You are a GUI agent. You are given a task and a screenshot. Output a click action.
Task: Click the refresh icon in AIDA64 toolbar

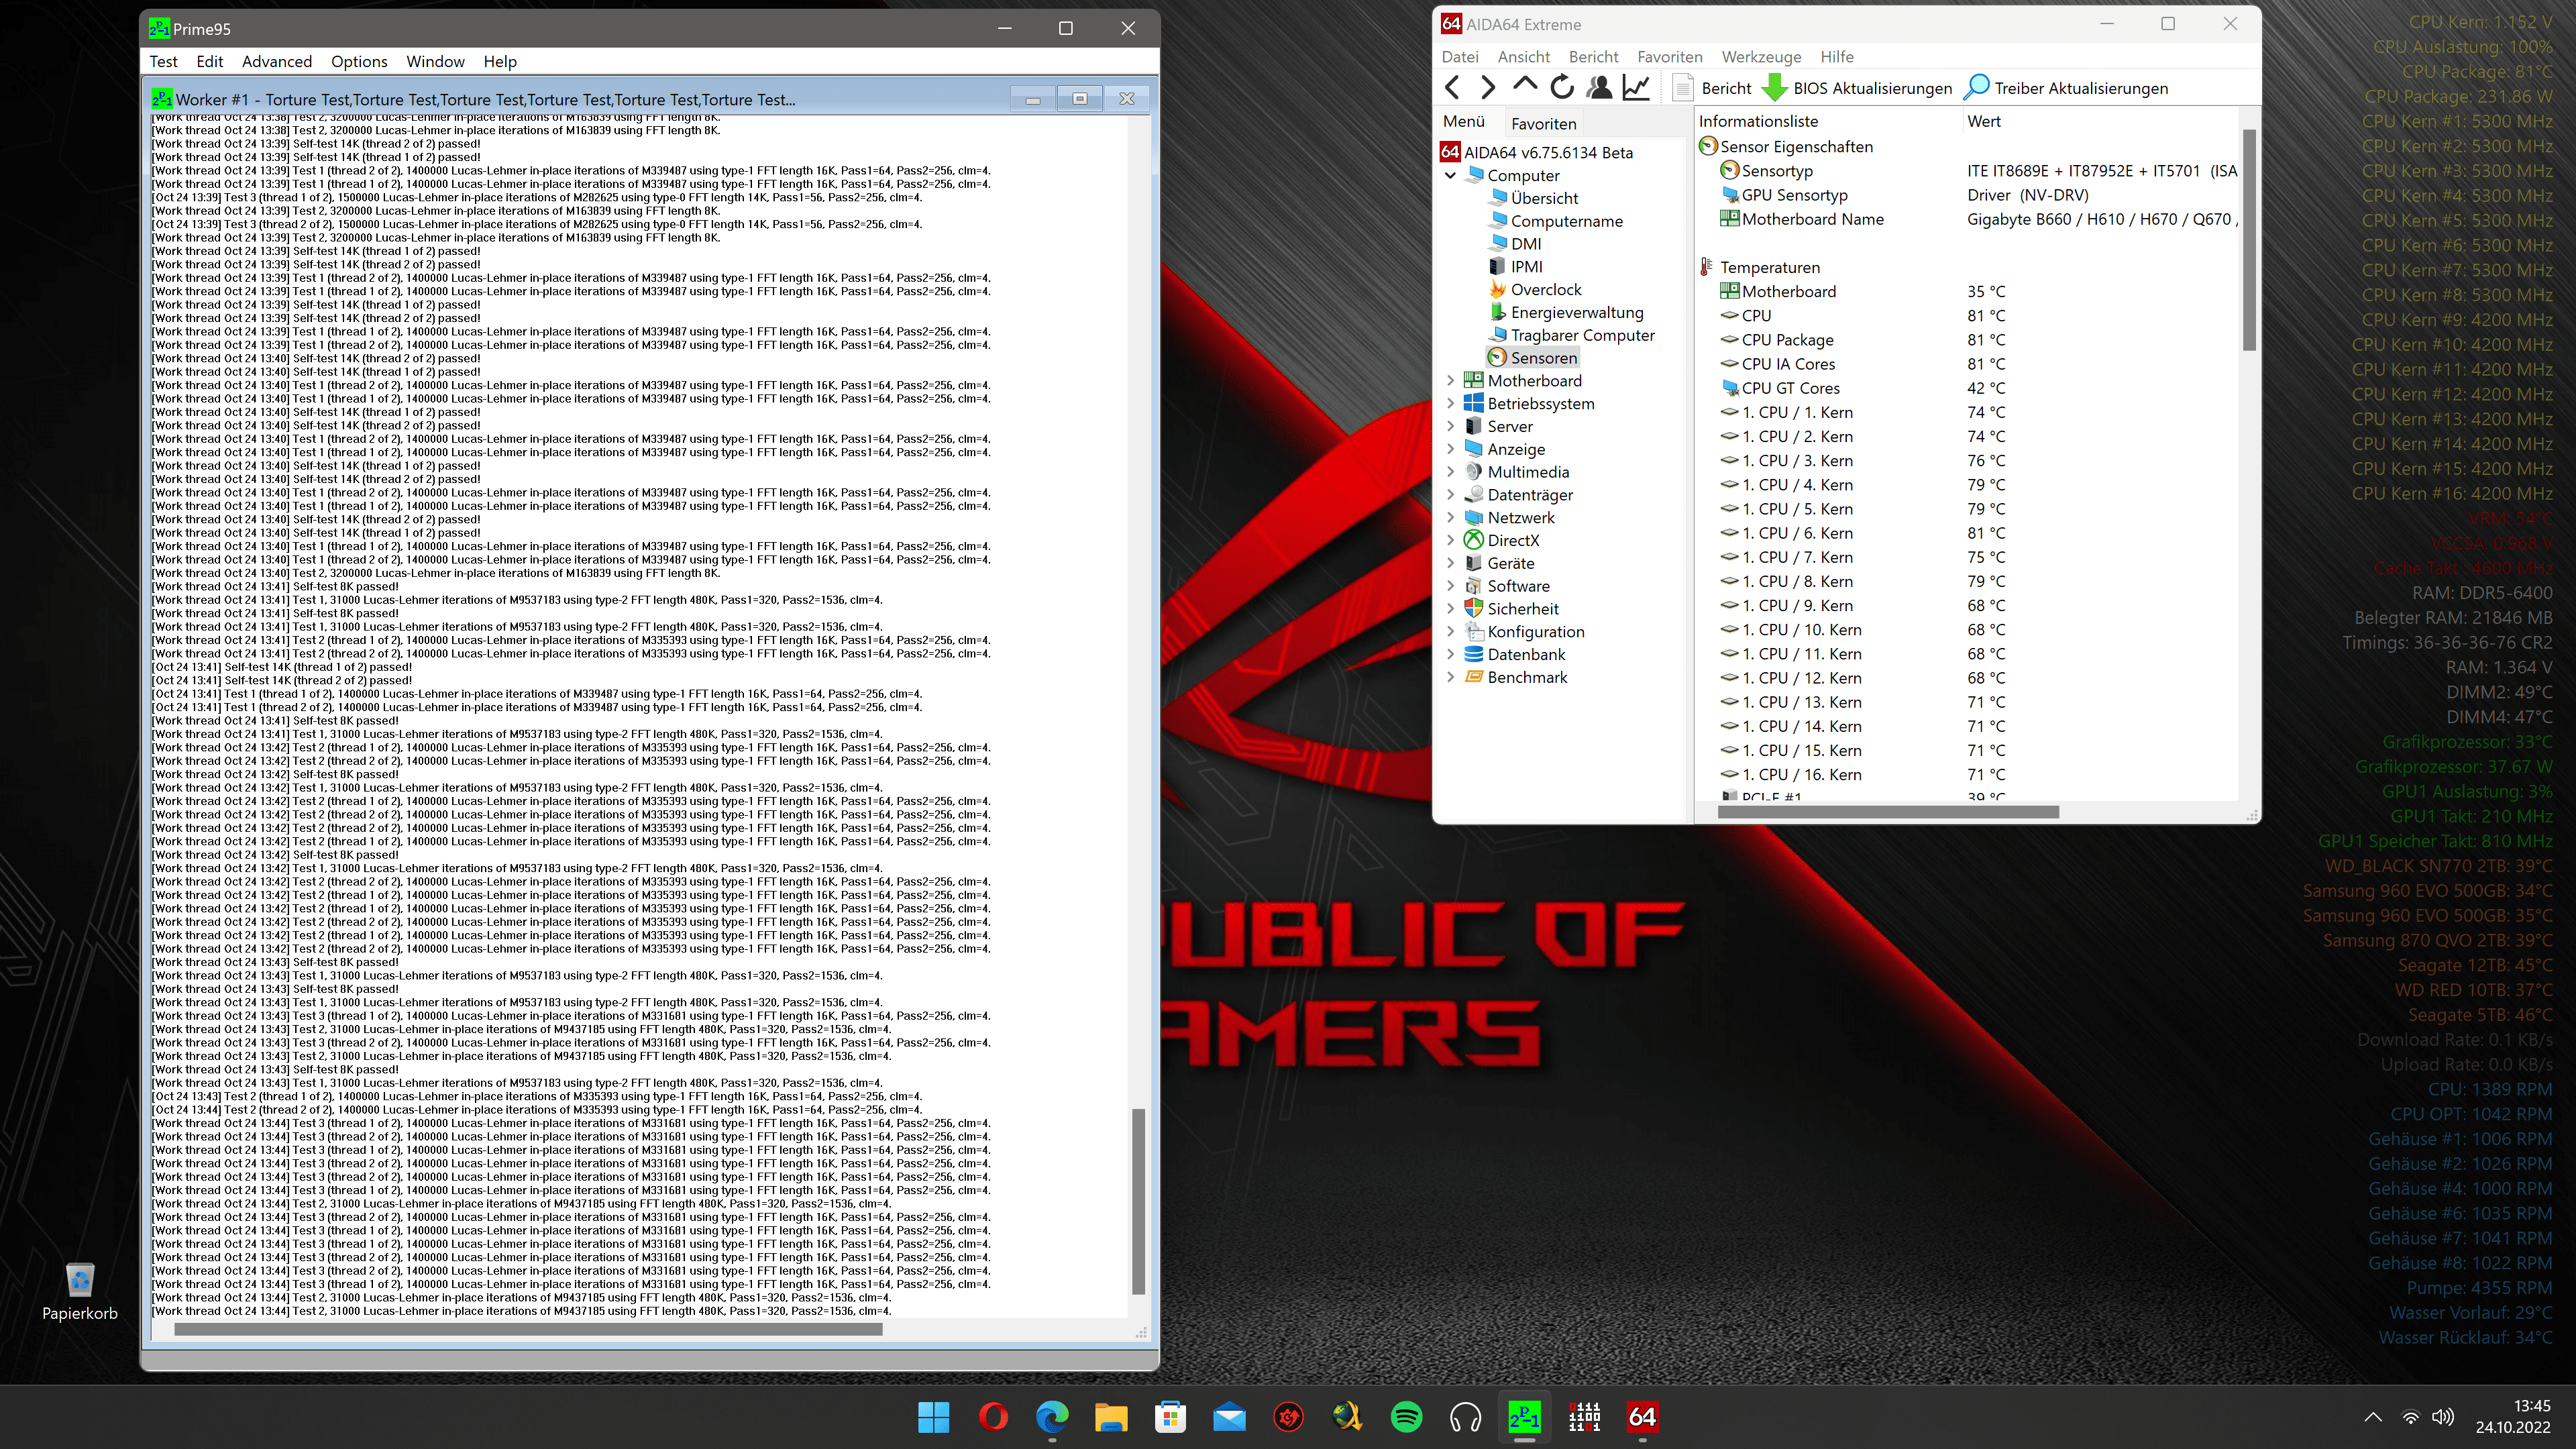coord(1562,88)
